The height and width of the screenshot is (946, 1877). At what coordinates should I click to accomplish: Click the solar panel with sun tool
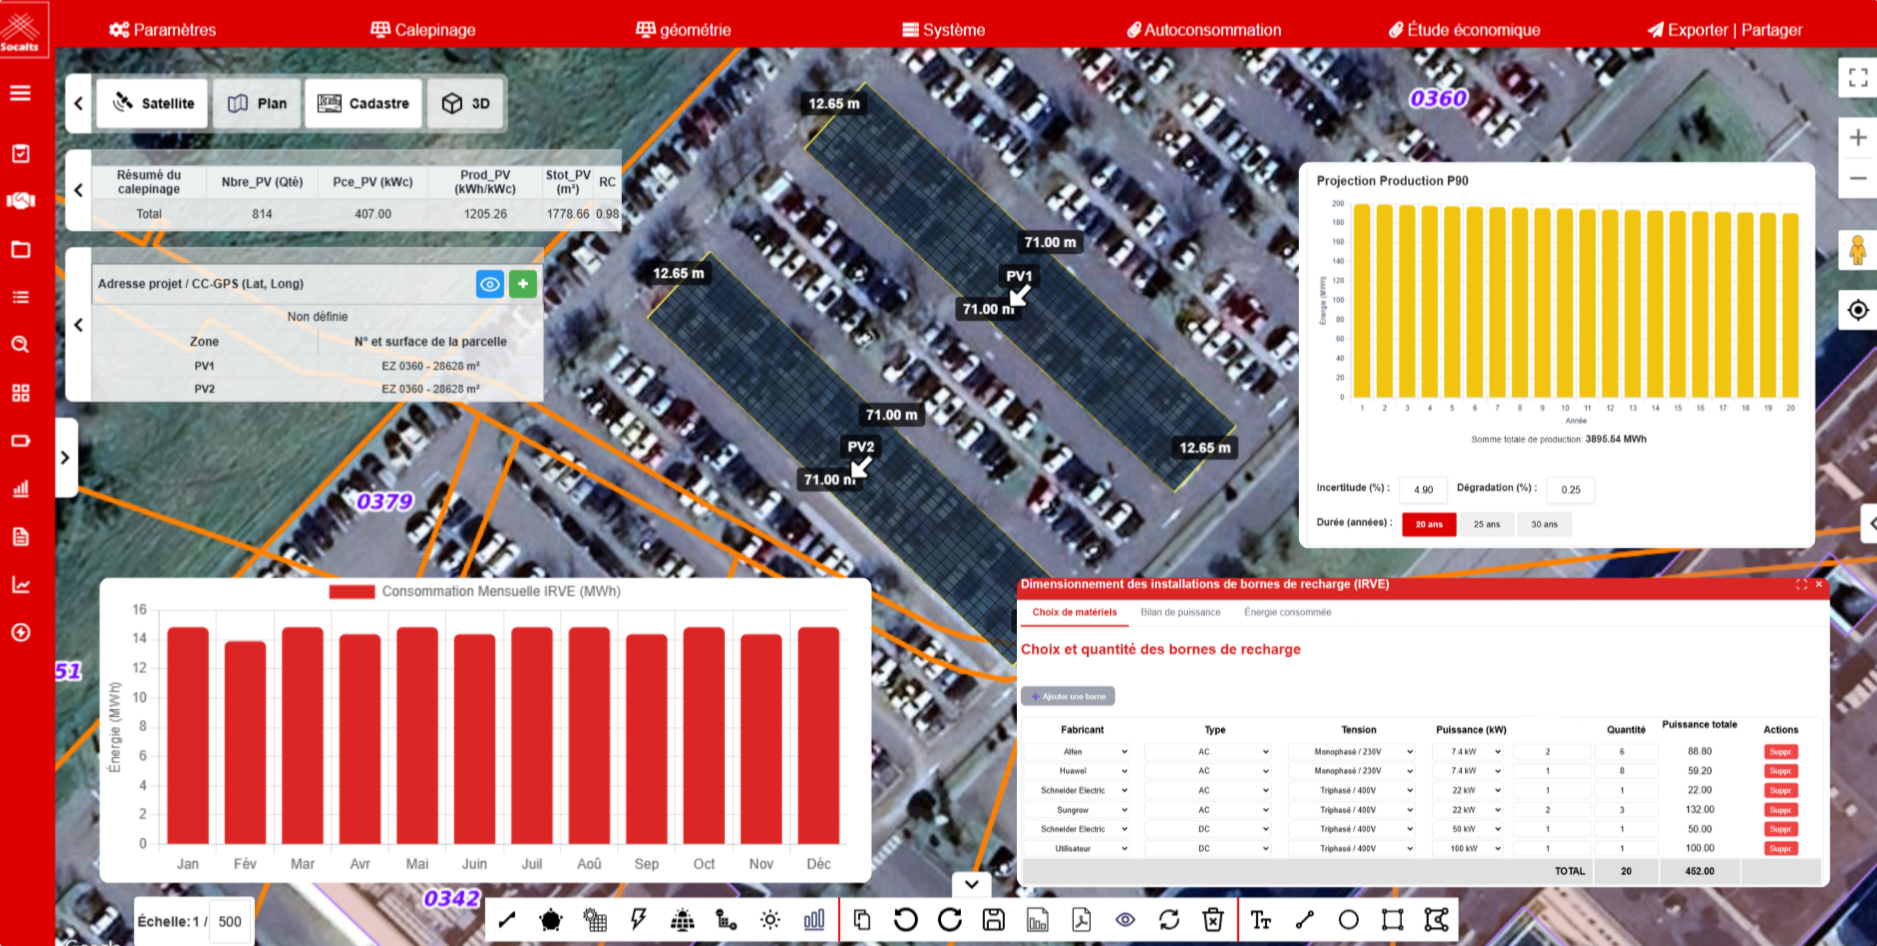pyautogui.click(x=683, y=920)
